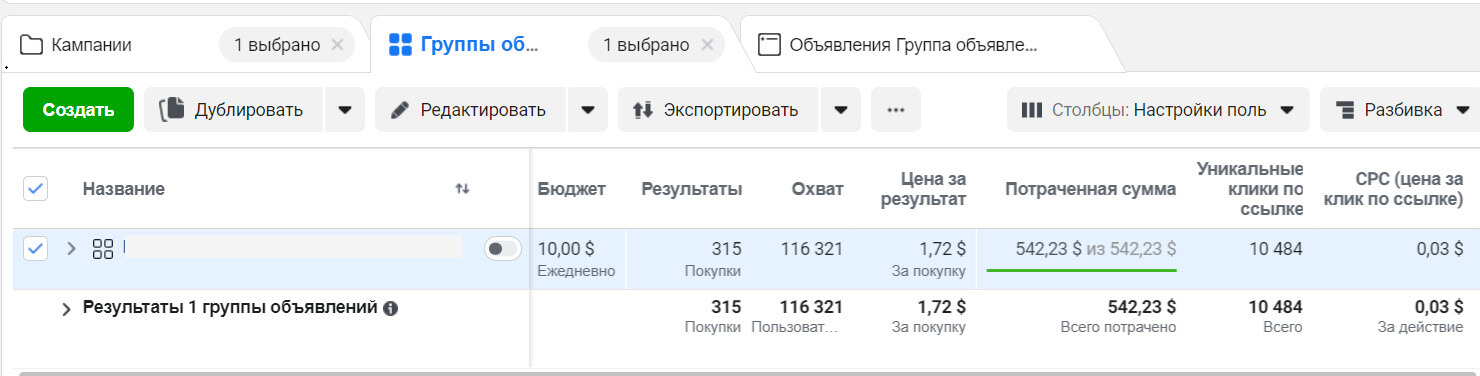1480x376 pixels.
Task: Click the Экспортировать button
Action: tap(718, 110)
